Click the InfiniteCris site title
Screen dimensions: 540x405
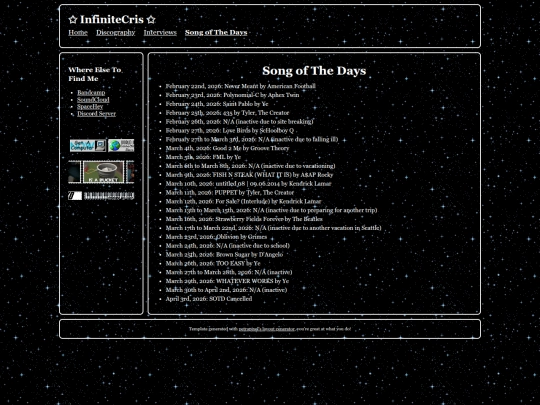click(x=112, y=20)
